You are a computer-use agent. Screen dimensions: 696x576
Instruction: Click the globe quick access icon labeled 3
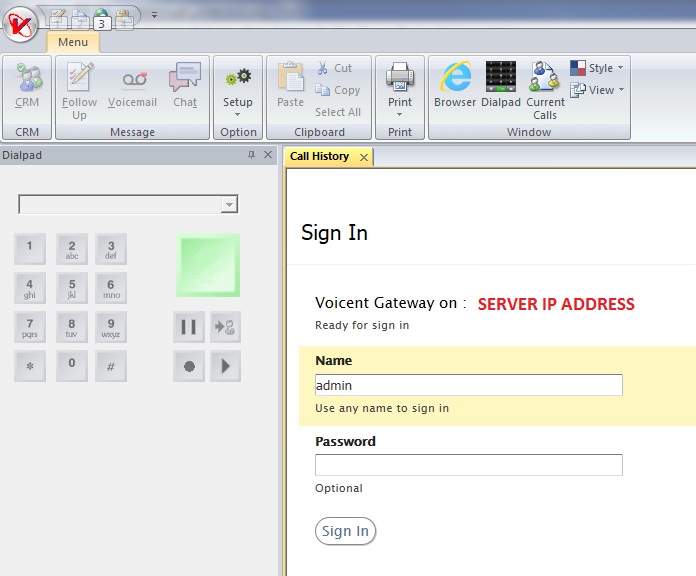tap(102, 19)
